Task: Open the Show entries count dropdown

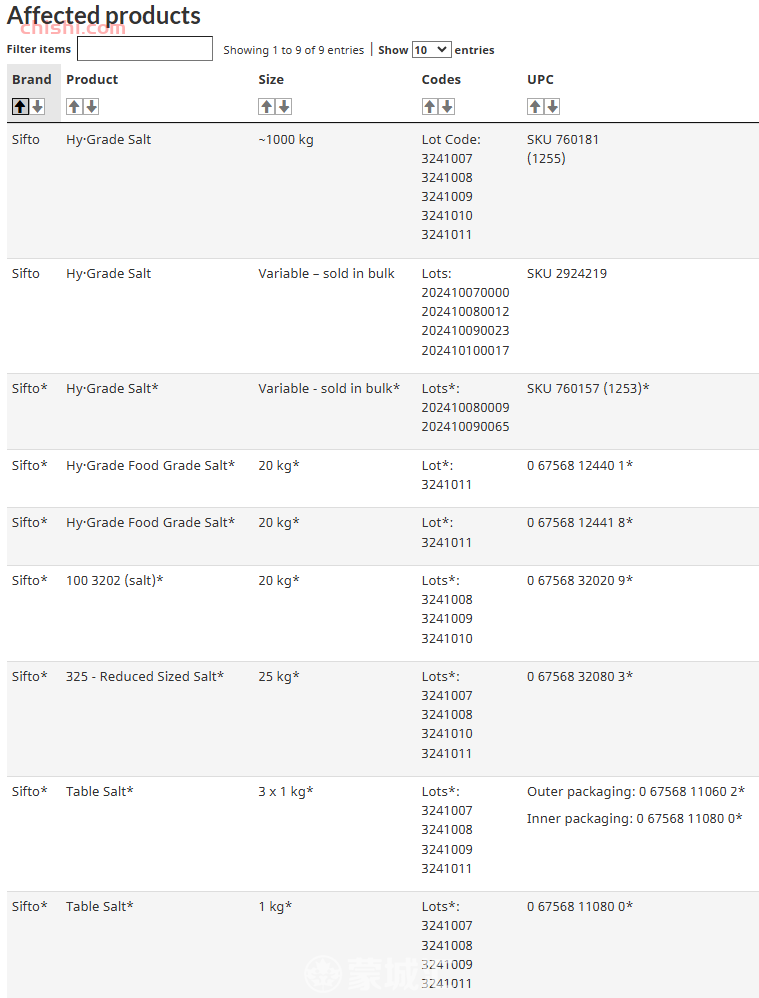Action: 432,50
